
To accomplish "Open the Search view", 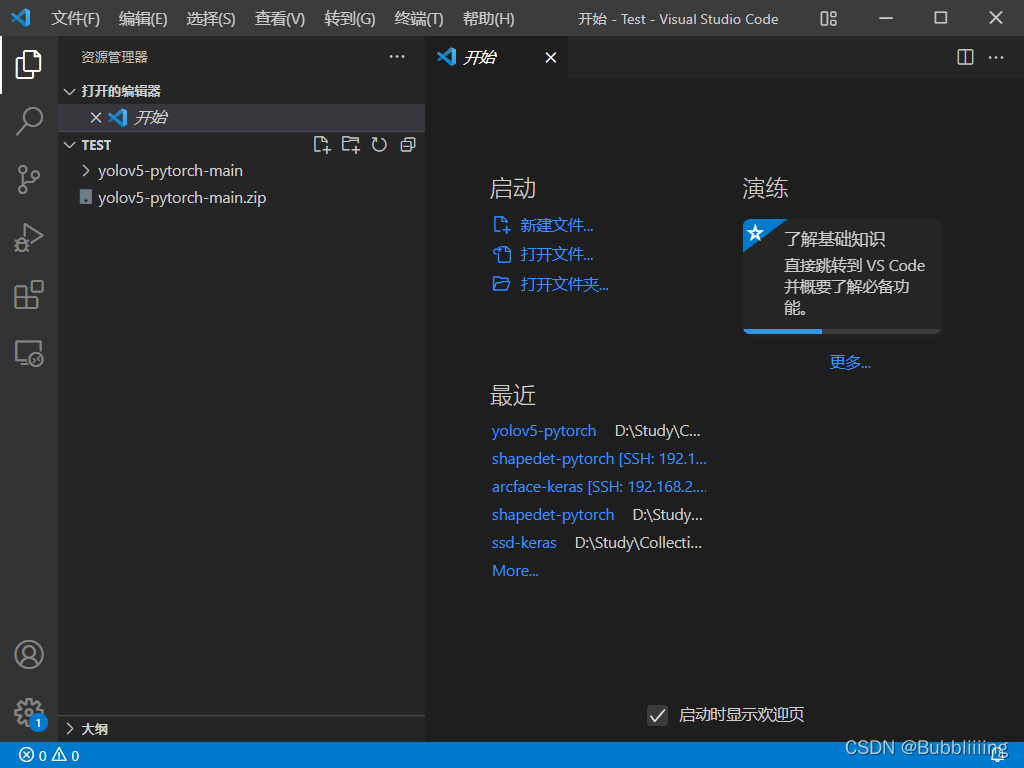I will (x=29, y=121).
